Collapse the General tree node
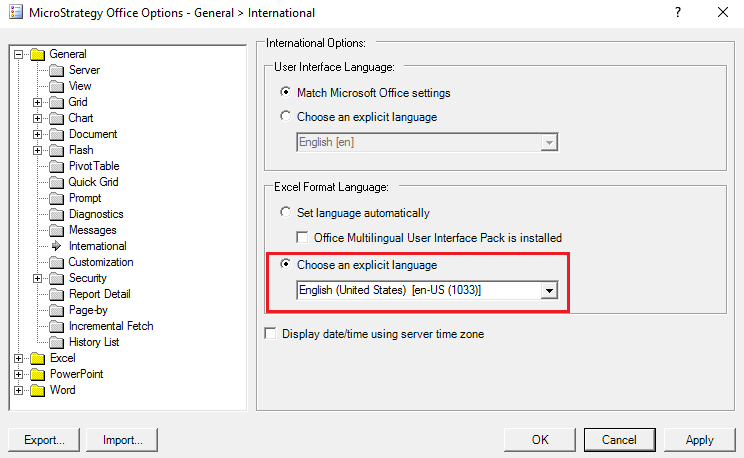The width and height of the screenshot is (744, 458). point(19,55)
